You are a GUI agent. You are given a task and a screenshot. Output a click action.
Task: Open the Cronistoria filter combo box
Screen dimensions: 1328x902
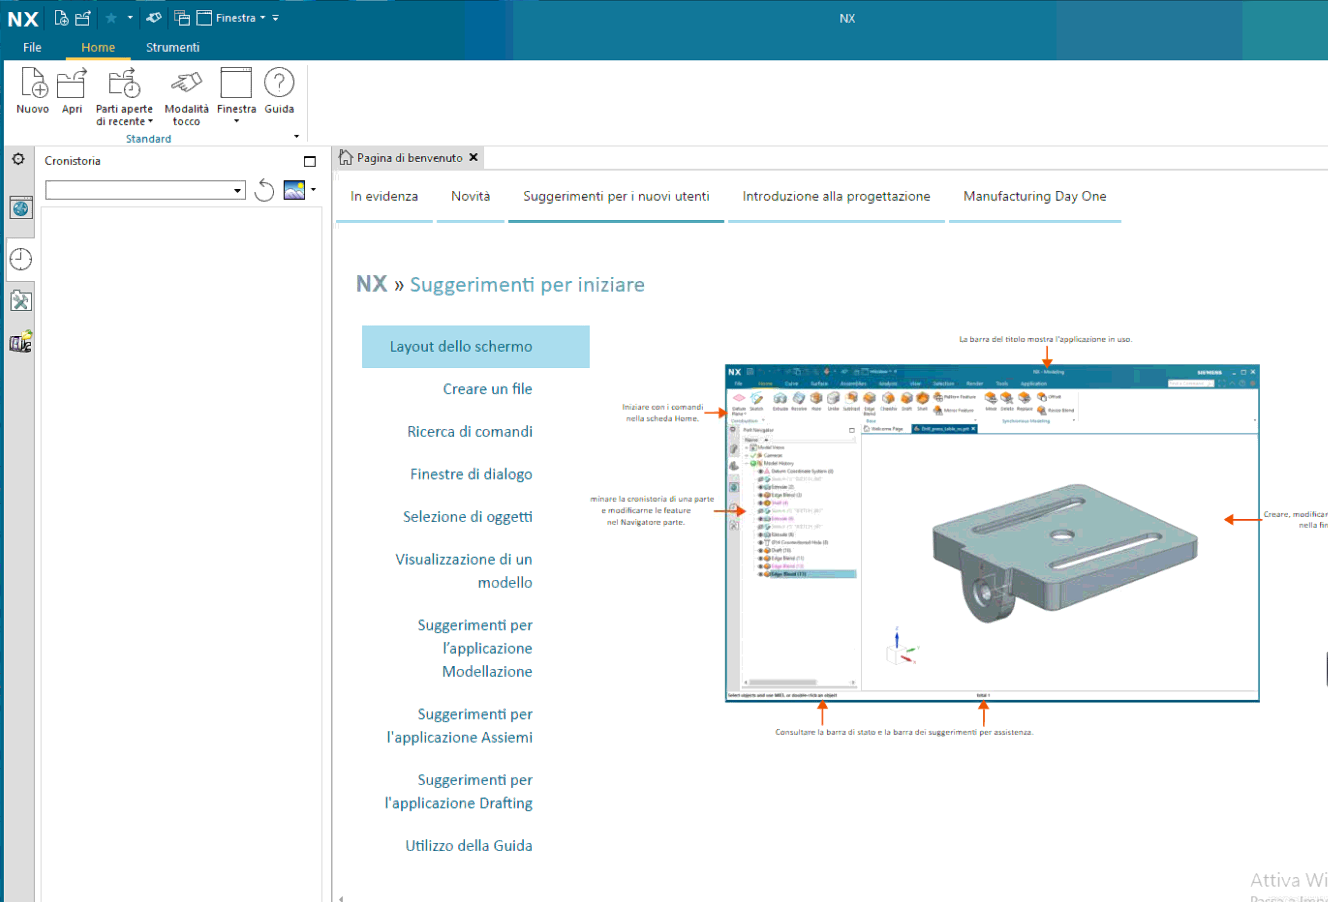click(x=145, y=190)
